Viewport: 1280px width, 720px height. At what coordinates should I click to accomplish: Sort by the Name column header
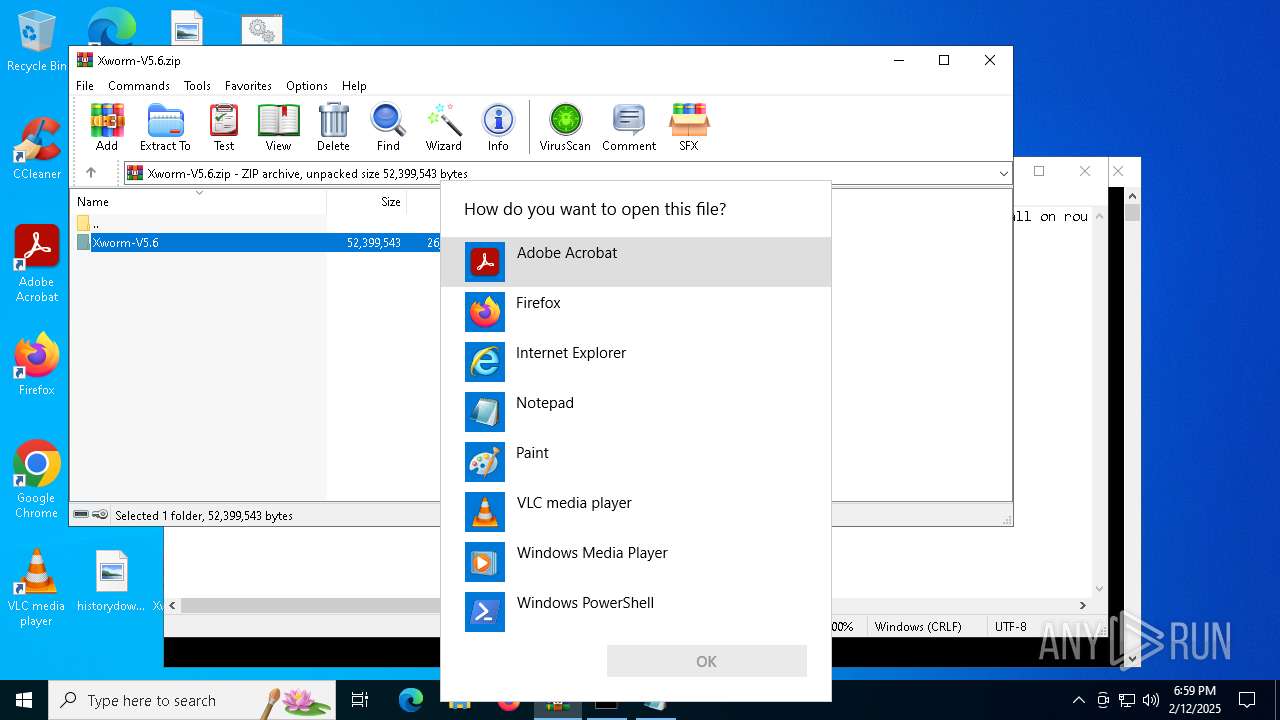tap(198, 201)
